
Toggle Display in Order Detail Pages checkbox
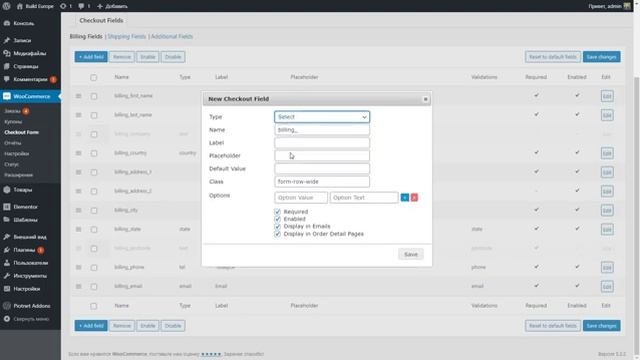coord(278,234)
